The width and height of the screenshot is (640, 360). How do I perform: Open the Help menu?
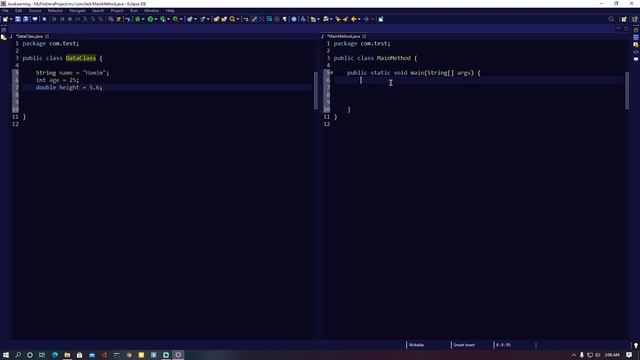pyautogui.click(x=170, y=11)
